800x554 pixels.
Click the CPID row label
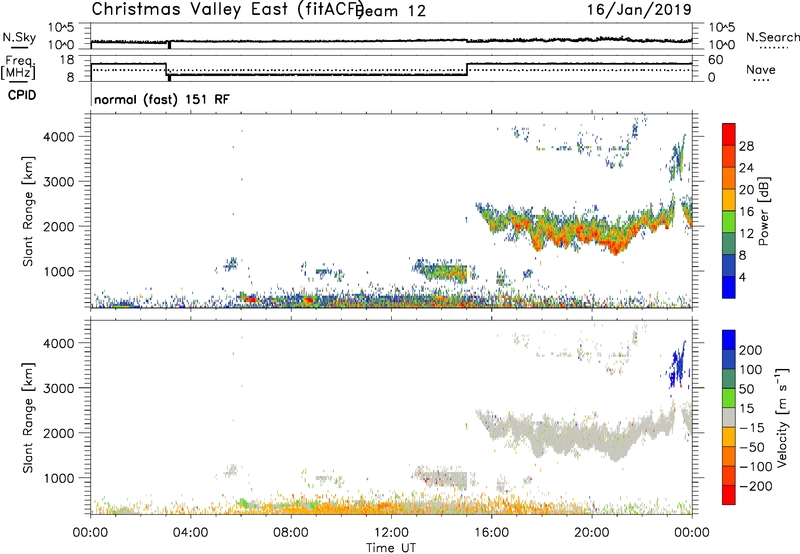(x=22, y=95)
